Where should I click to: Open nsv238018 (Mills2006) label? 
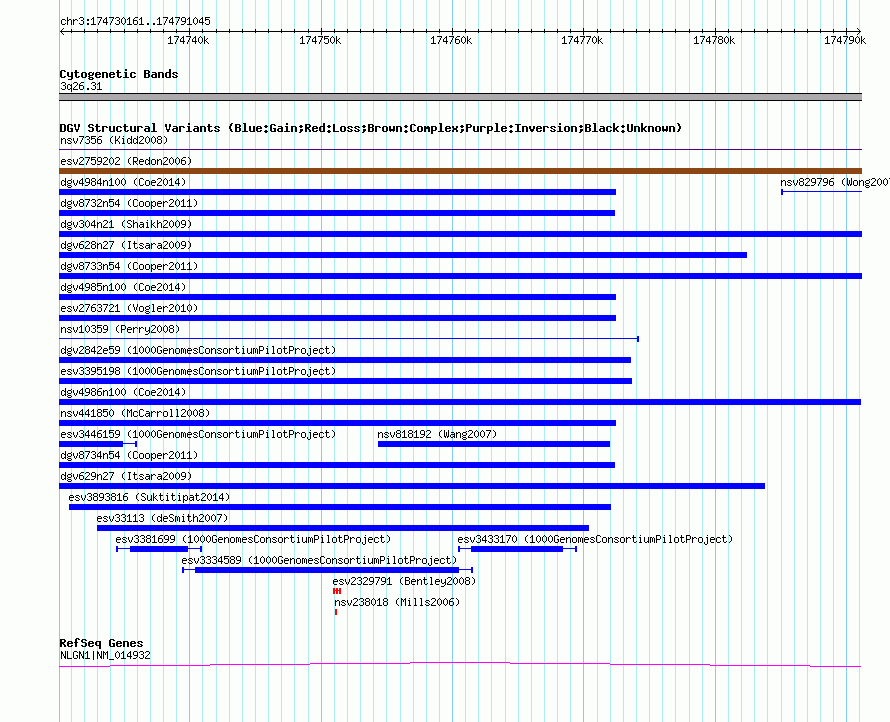[x=397, y=602]
